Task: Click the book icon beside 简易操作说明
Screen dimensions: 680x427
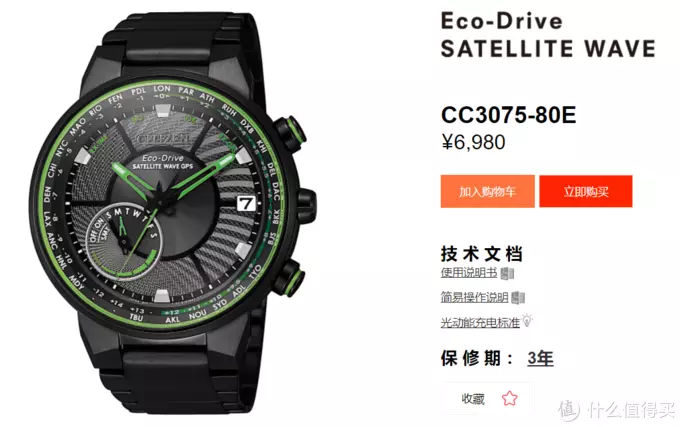Action: (x=518, y=298)
